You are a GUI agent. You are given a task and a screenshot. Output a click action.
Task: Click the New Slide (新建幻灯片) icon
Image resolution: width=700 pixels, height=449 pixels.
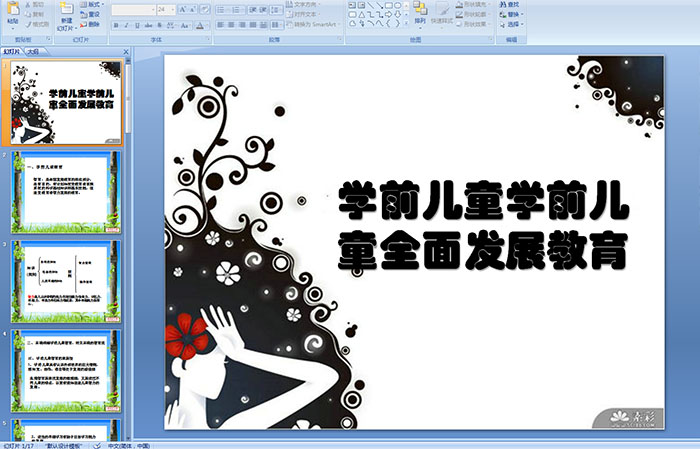point(67,10)
